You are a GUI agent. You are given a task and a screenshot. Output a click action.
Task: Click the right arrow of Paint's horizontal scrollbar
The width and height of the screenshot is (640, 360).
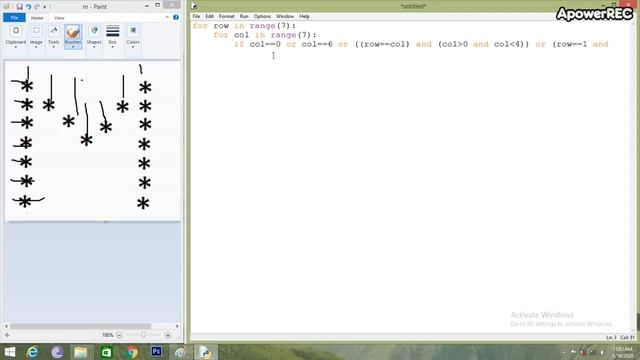coord(177,326)
